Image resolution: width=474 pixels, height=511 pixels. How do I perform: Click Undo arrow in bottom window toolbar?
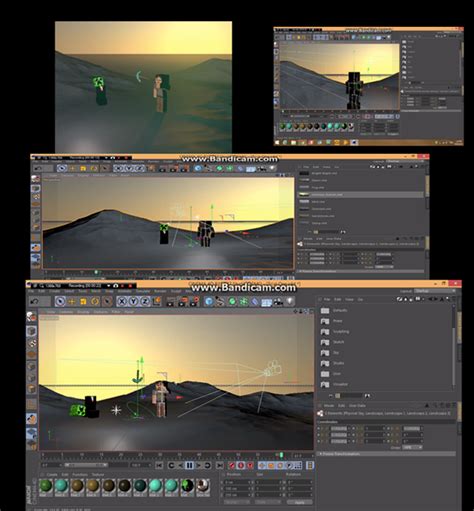(x=34, y=301)
